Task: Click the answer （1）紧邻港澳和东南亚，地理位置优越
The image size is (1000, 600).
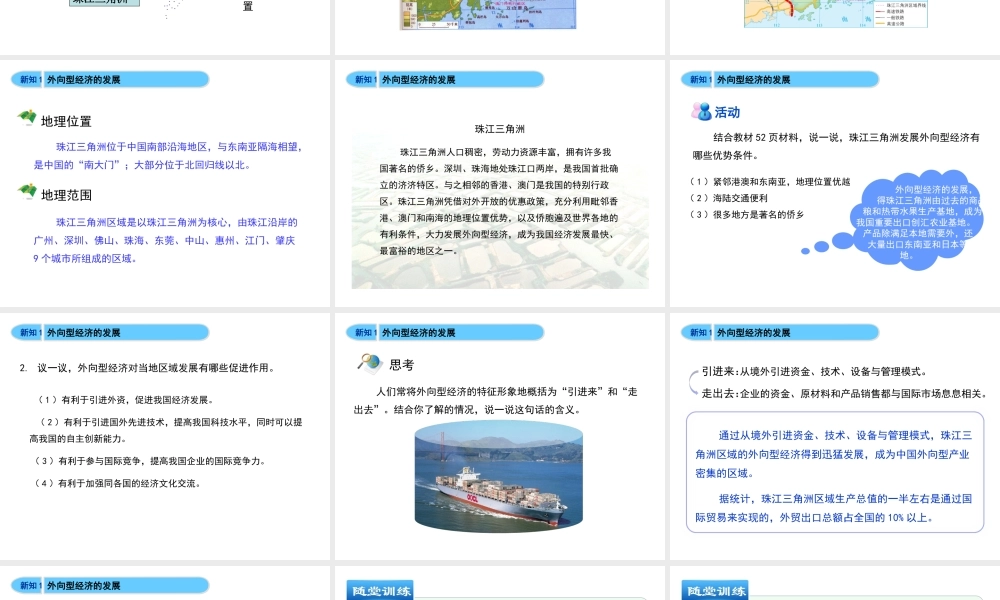Action: tap(770, 182)
